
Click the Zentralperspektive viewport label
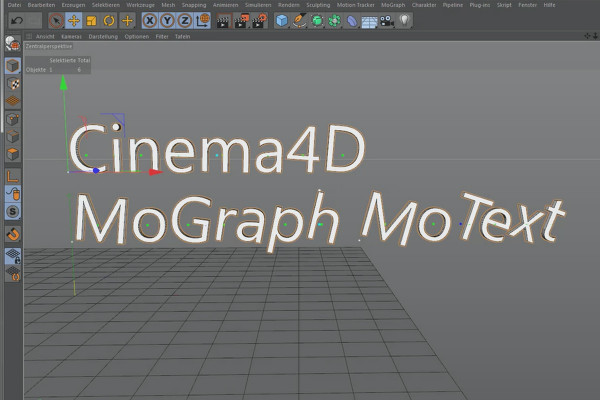pos(49,46)
